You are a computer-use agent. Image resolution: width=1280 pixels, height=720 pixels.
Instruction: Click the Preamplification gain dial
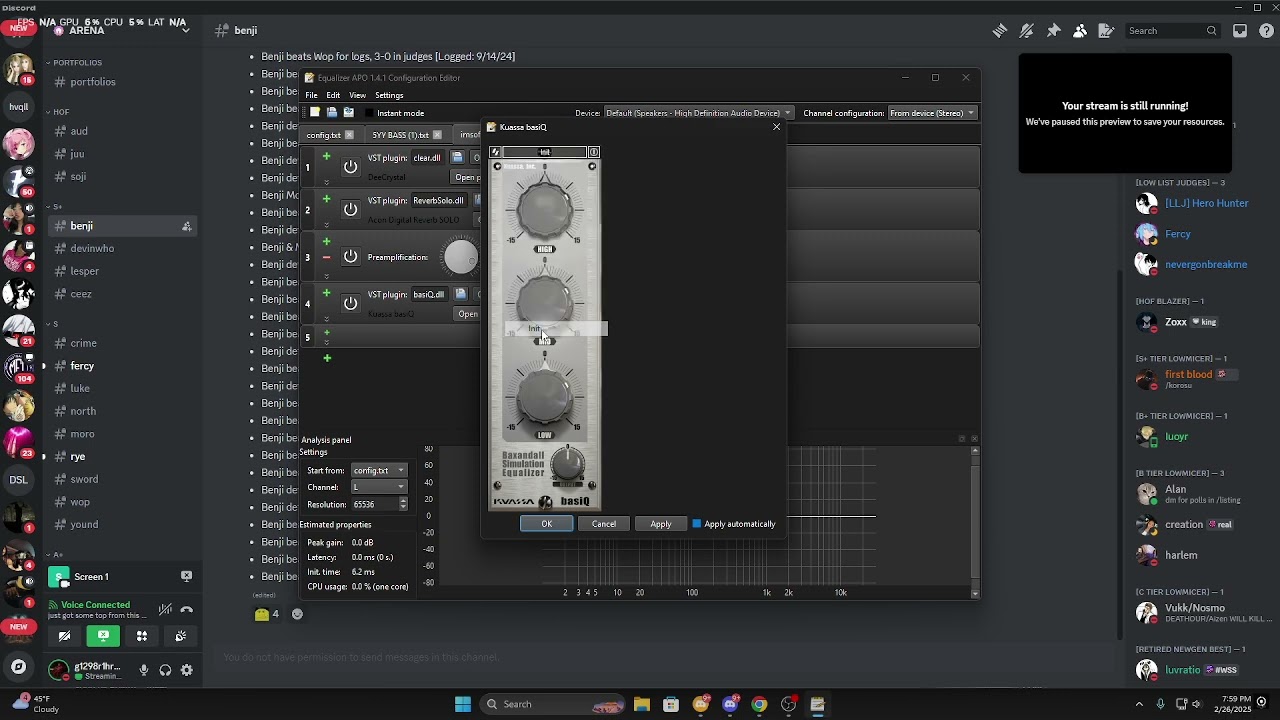(461, 257)
